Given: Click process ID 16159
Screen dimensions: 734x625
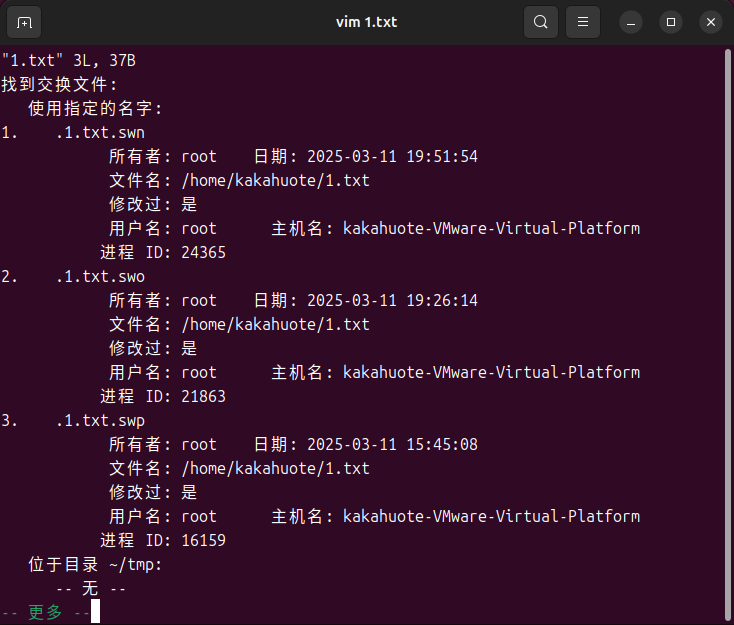Looking at the screenshot, I should (x=203, y=541).
